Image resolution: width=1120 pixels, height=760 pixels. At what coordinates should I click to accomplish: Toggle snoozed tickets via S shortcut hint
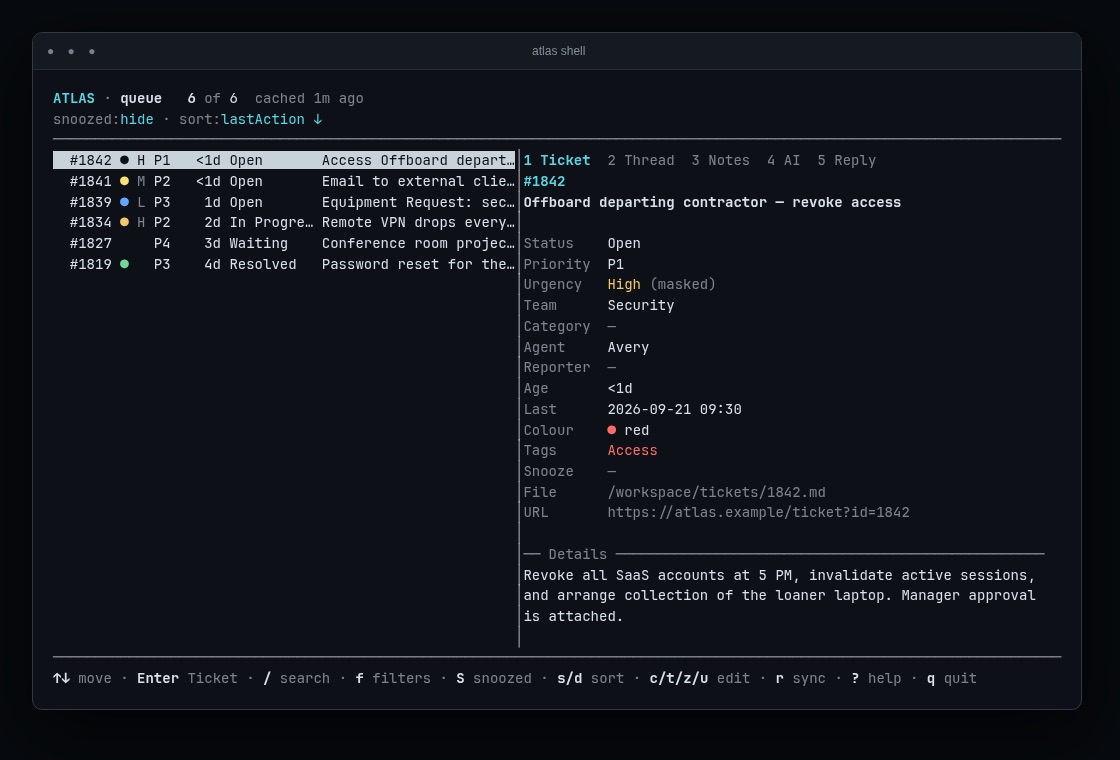494,679
